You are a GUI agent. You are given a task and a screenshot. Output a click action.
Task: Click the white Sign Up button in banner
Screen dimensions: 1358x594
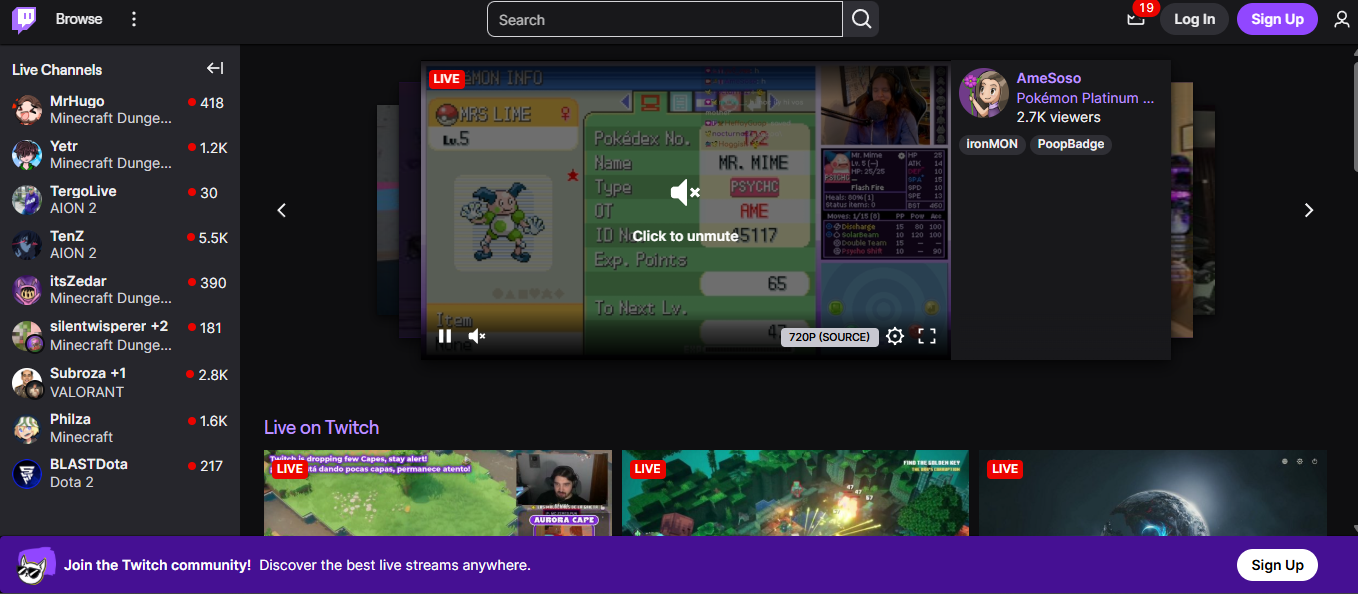pos(1277,565)
